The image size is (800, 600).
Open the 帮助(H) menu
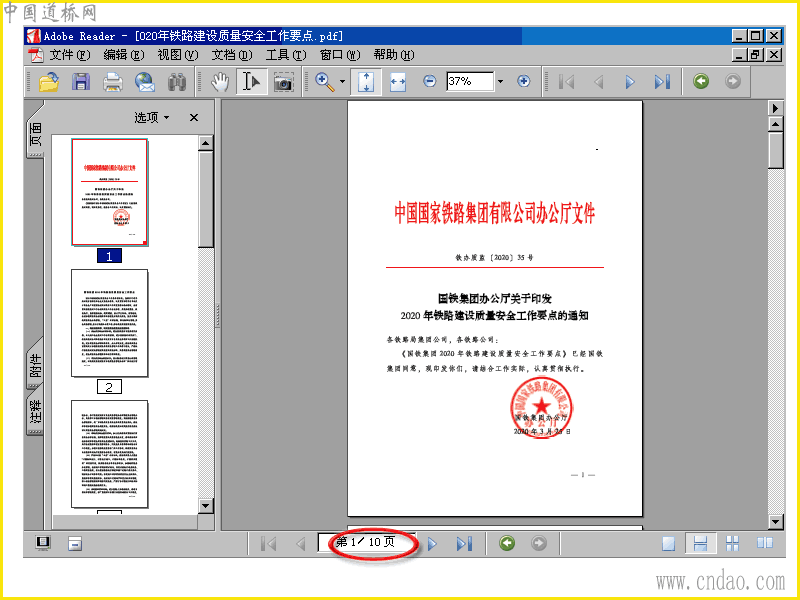[x=393, y=55]
